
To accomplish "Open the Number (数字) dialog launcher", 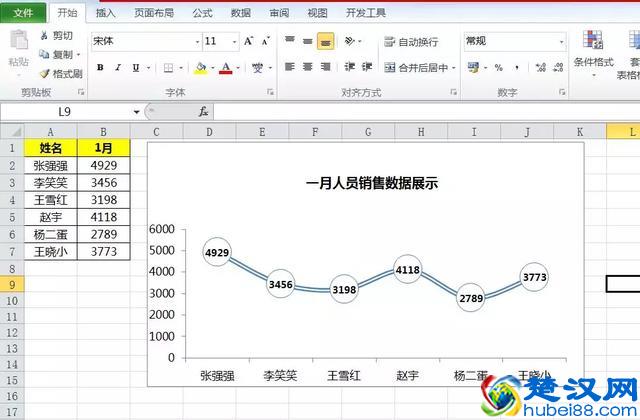I will [562, 92].
